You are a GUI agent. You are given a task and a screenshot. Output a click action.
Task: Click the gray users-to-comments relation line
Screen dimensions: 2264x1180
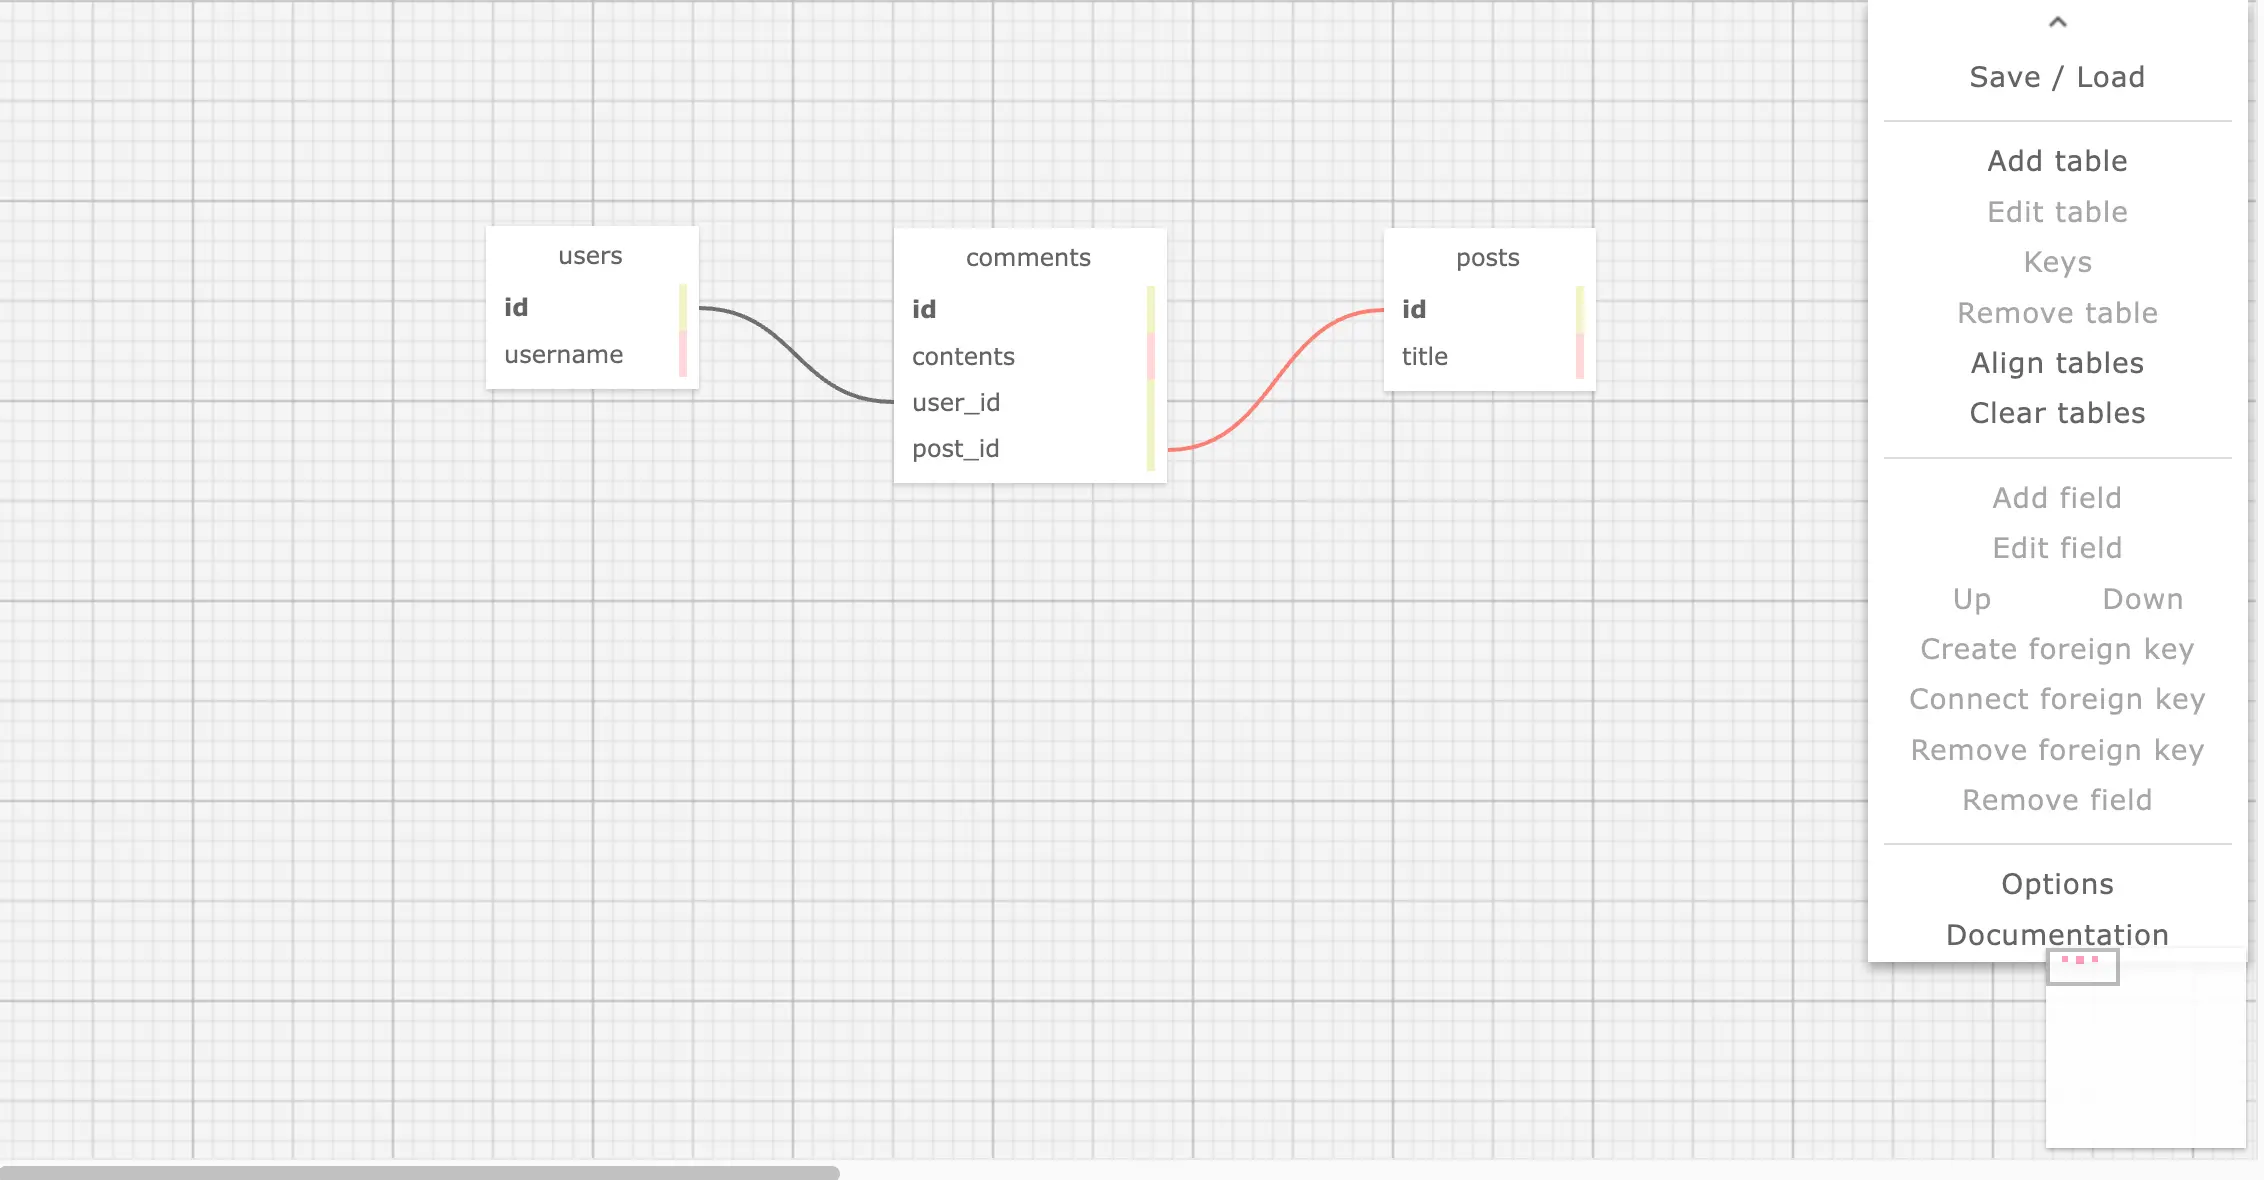pos(795,355)
